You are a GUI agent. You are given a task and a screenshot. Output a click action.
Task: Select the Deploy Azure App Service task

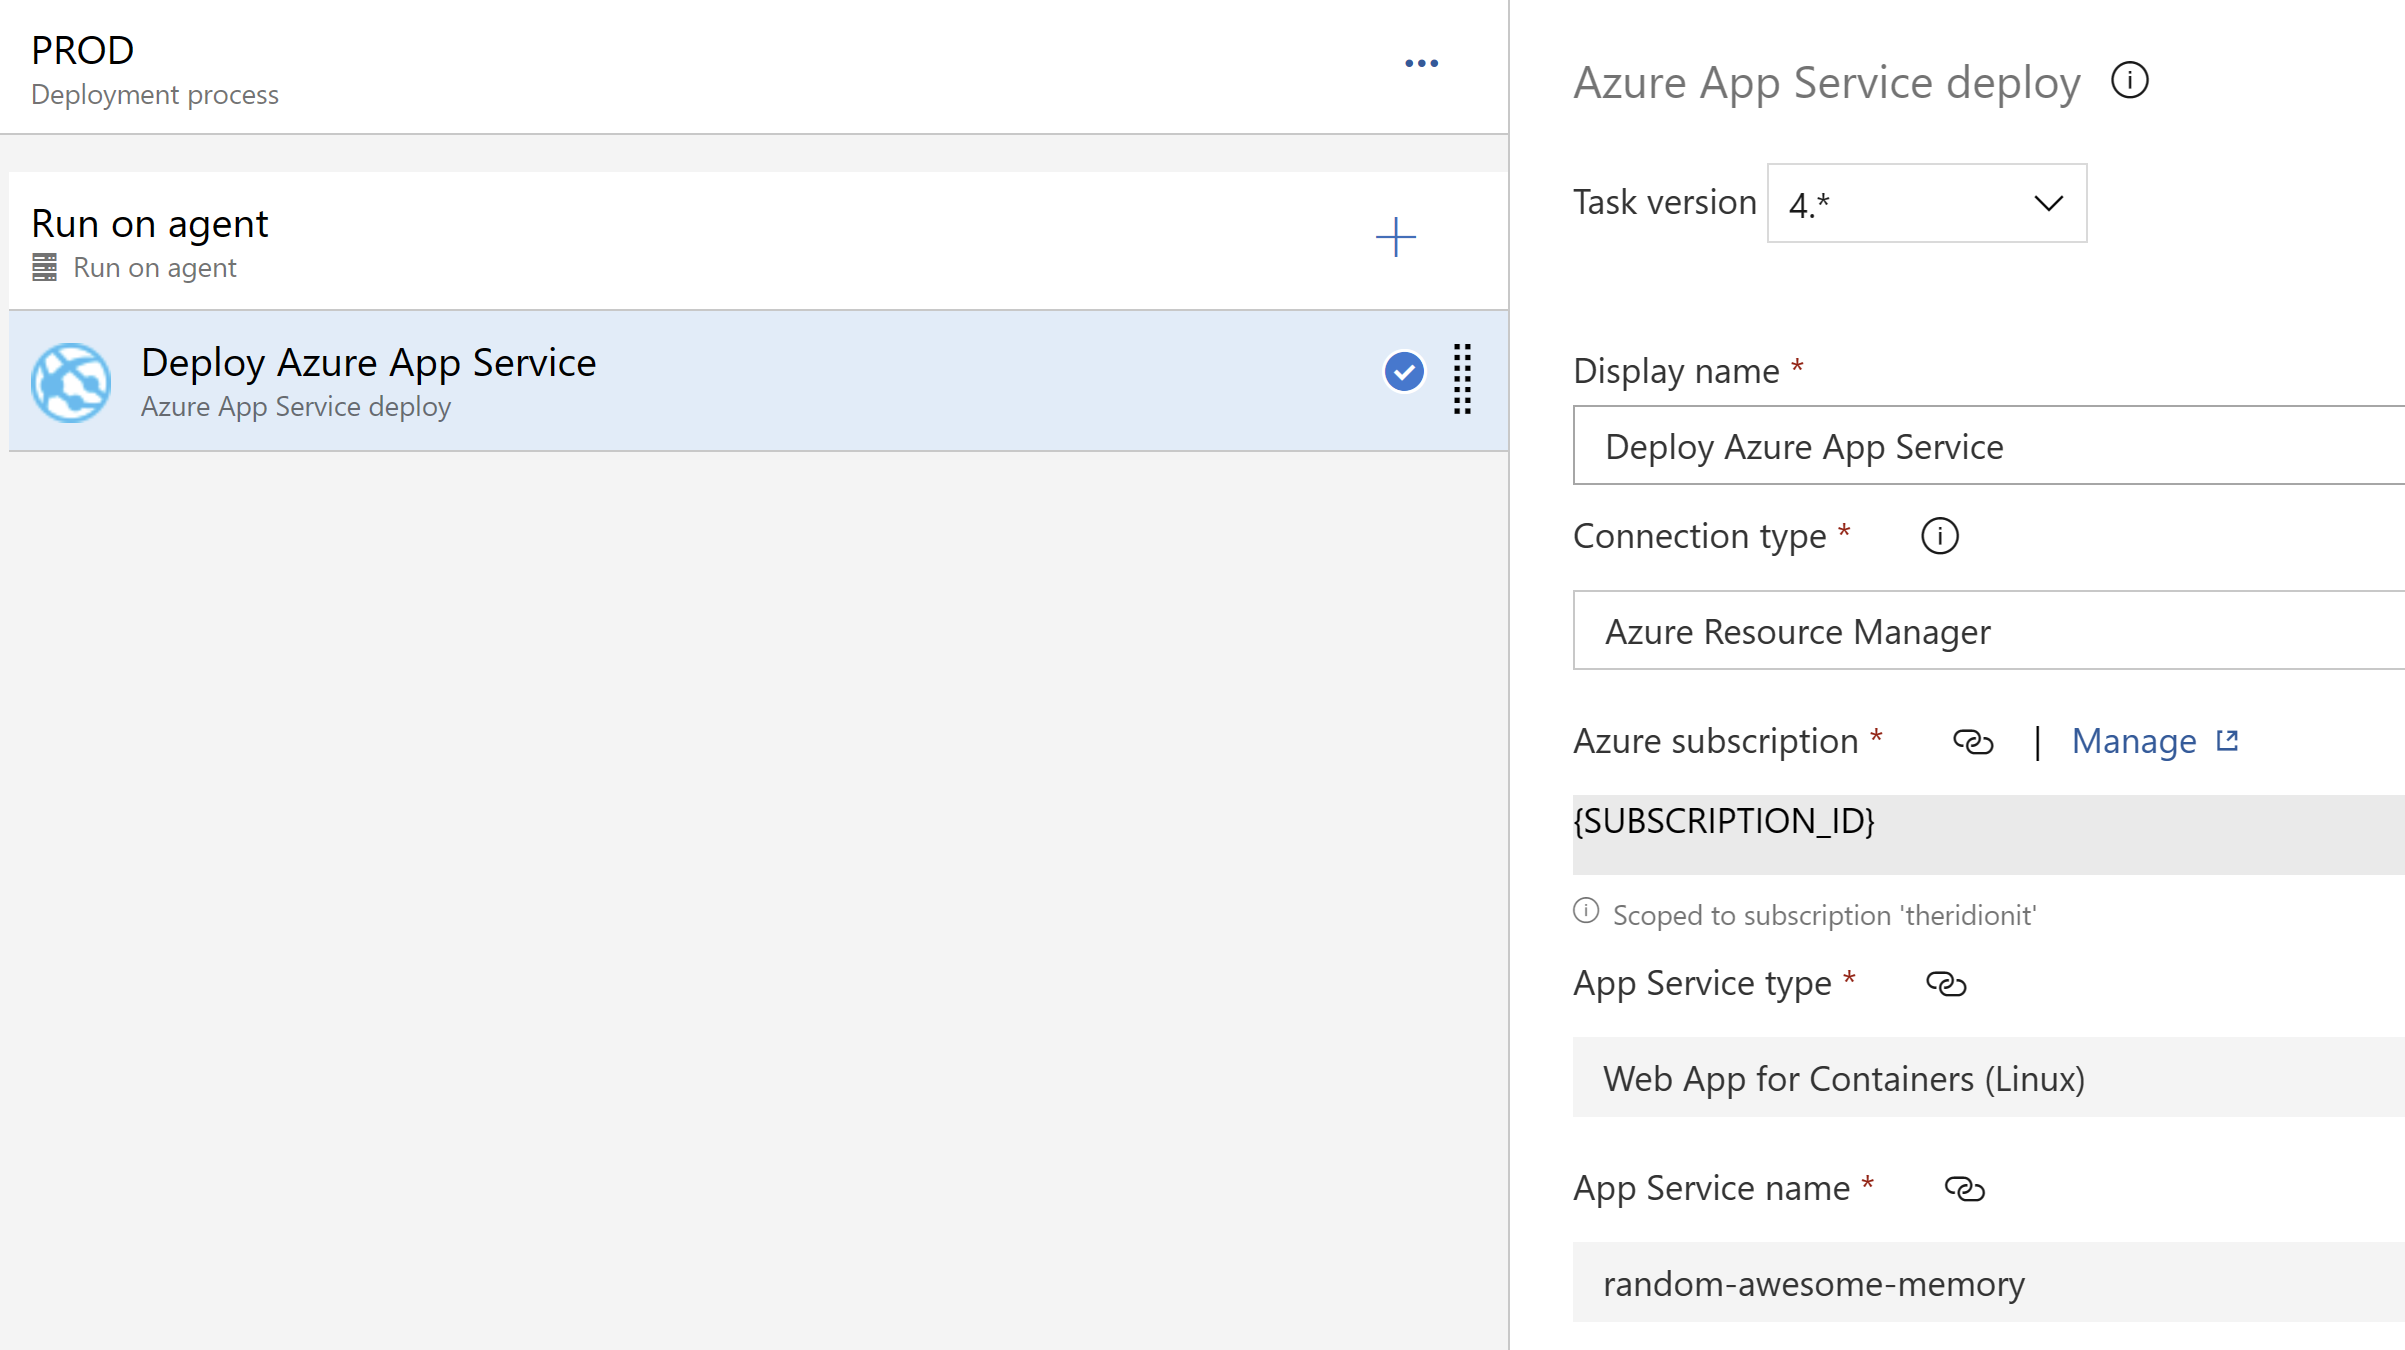pyautogui.click(x=758, y=381)
